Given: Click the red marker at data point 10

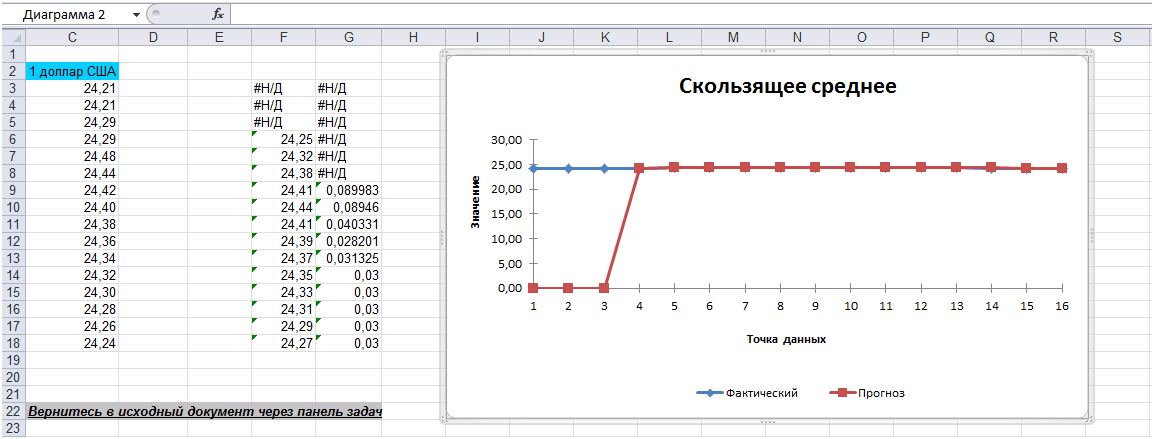Looking at the screenshot, I should 850,167.
